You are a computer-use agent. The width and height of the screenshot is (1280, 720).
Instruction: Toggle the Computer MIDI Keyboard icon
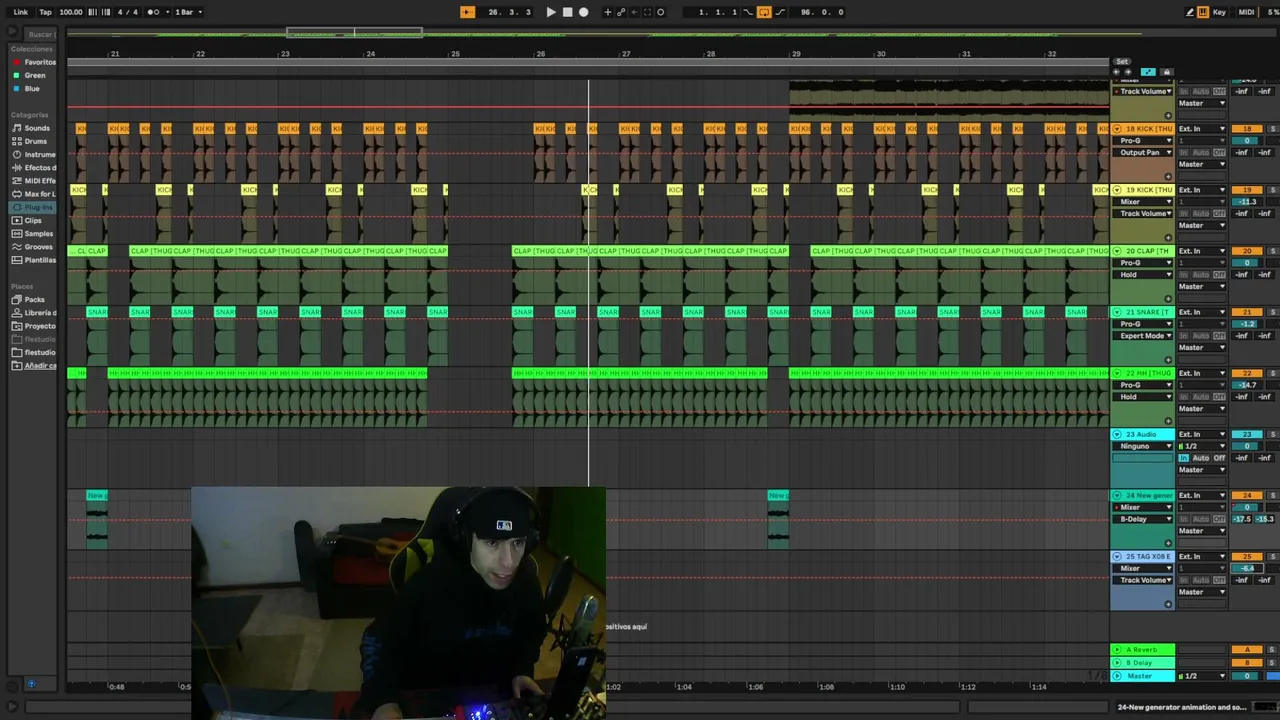click(1203, 12)
